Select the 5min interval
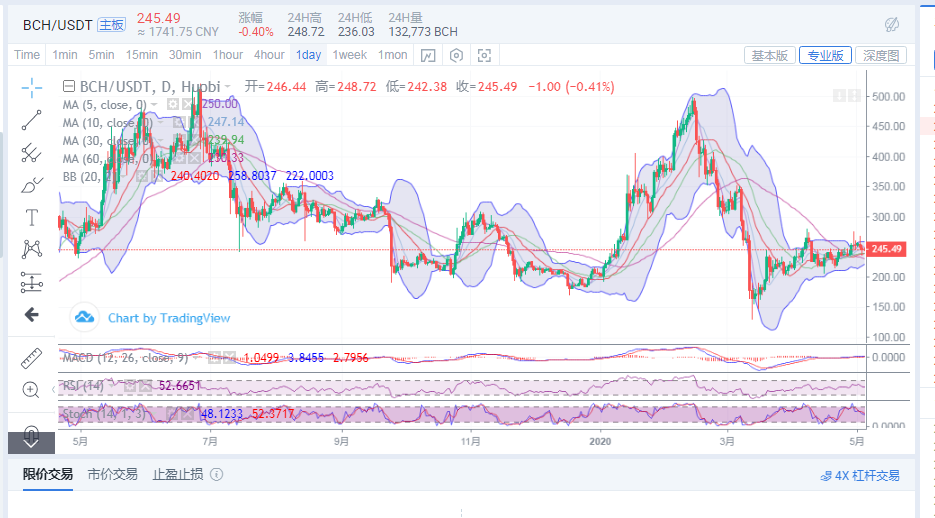 101,55
